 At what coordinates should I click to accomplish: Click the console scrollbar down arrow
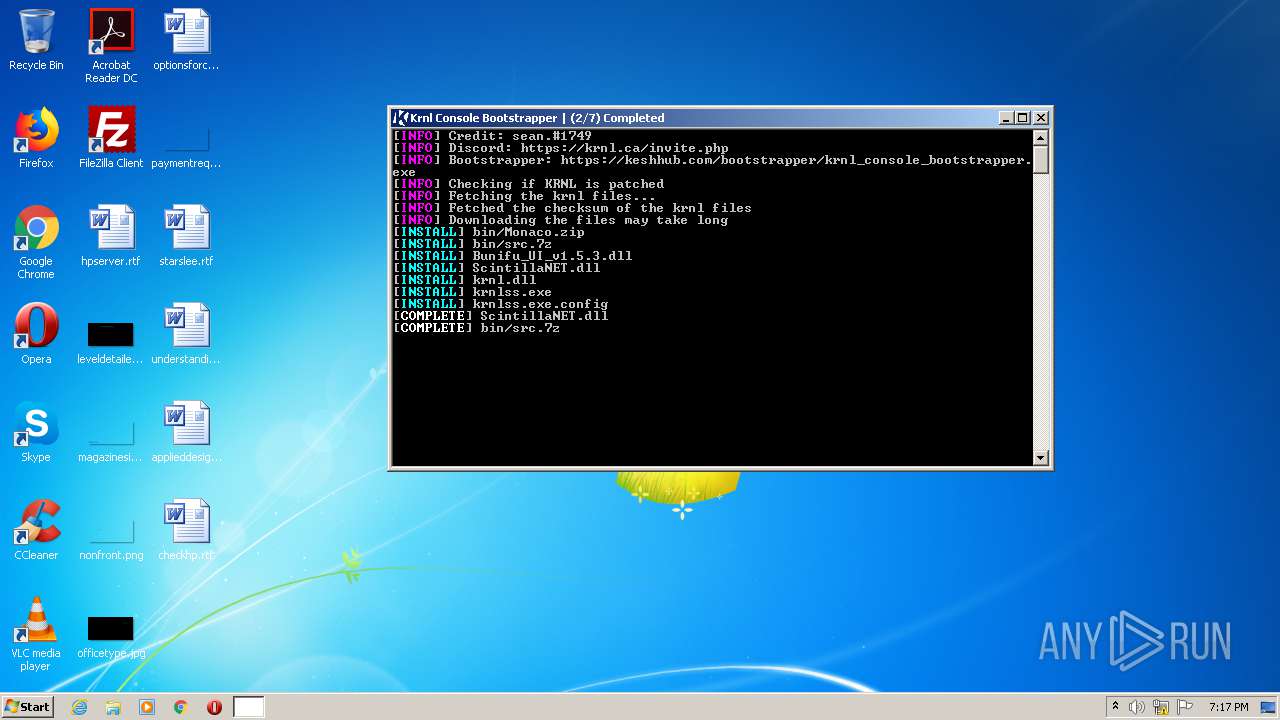click(x=1040, y=458)
